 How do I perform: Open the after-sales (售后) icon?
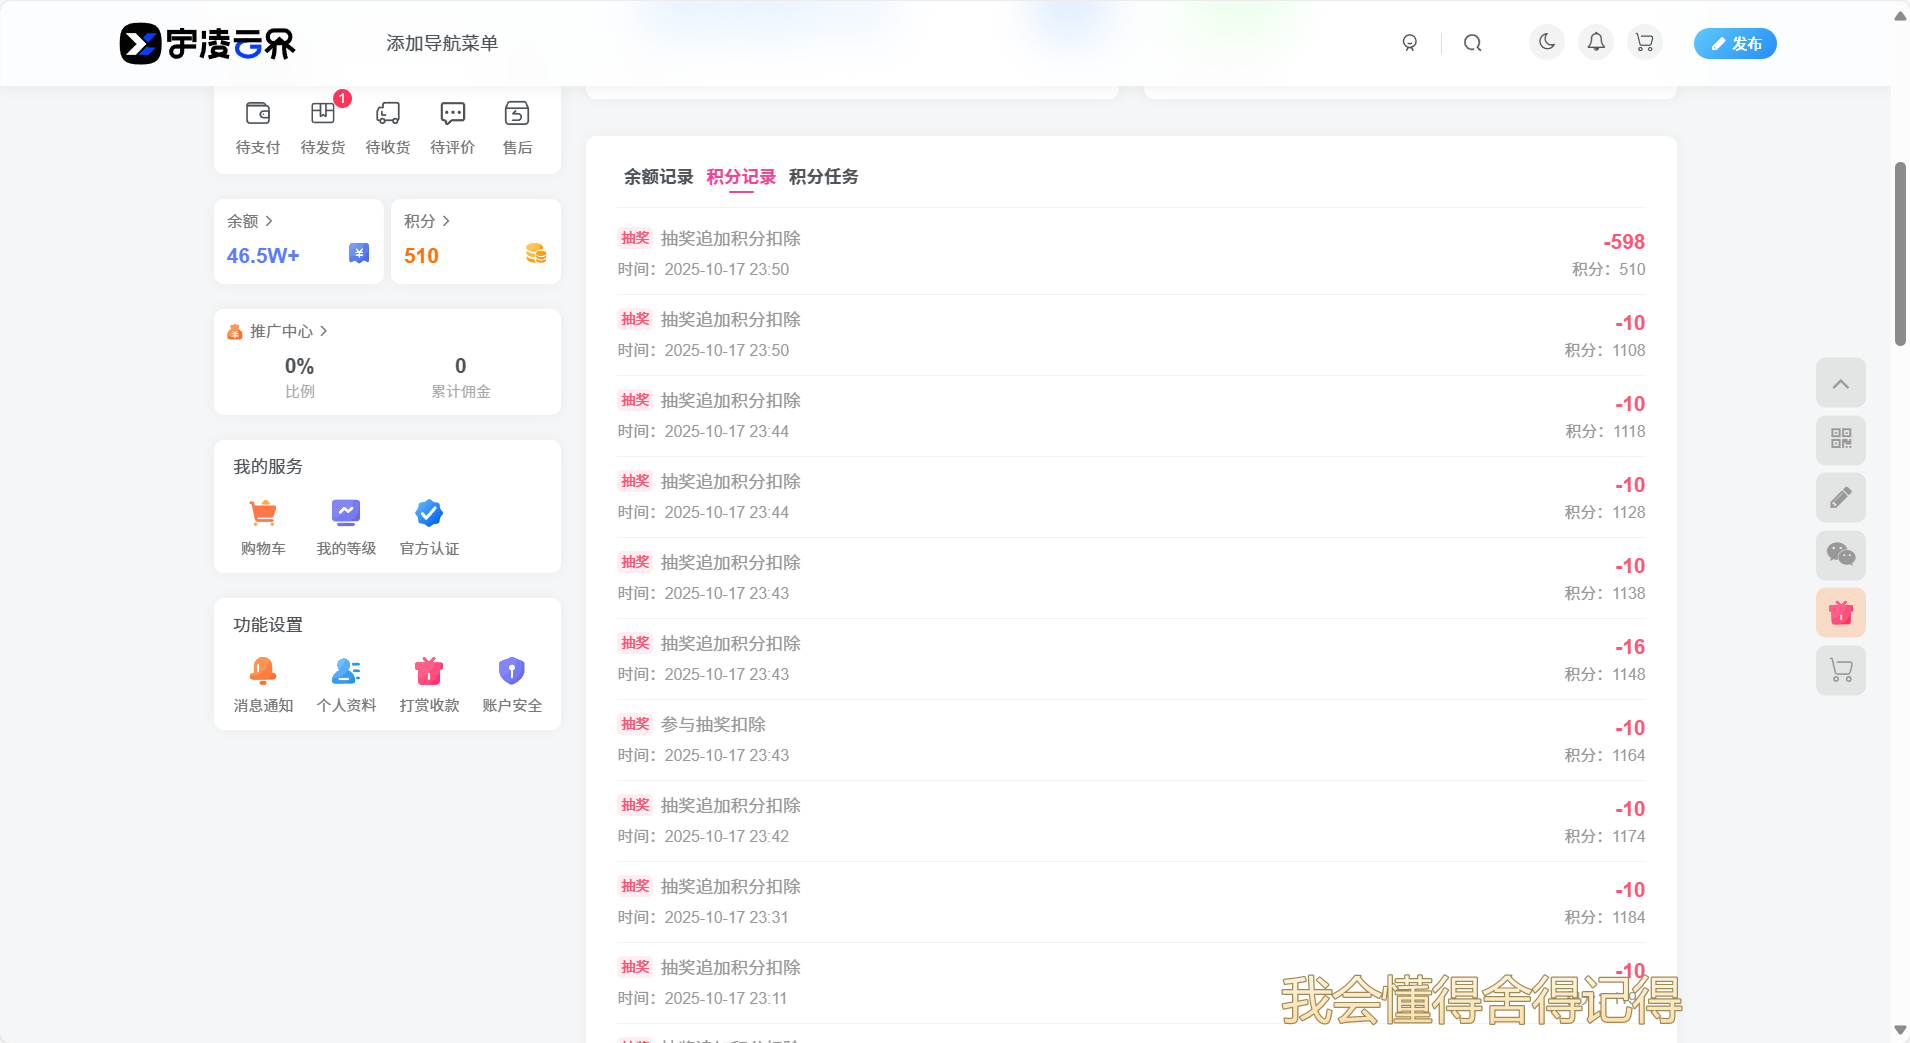pos(517,127)
